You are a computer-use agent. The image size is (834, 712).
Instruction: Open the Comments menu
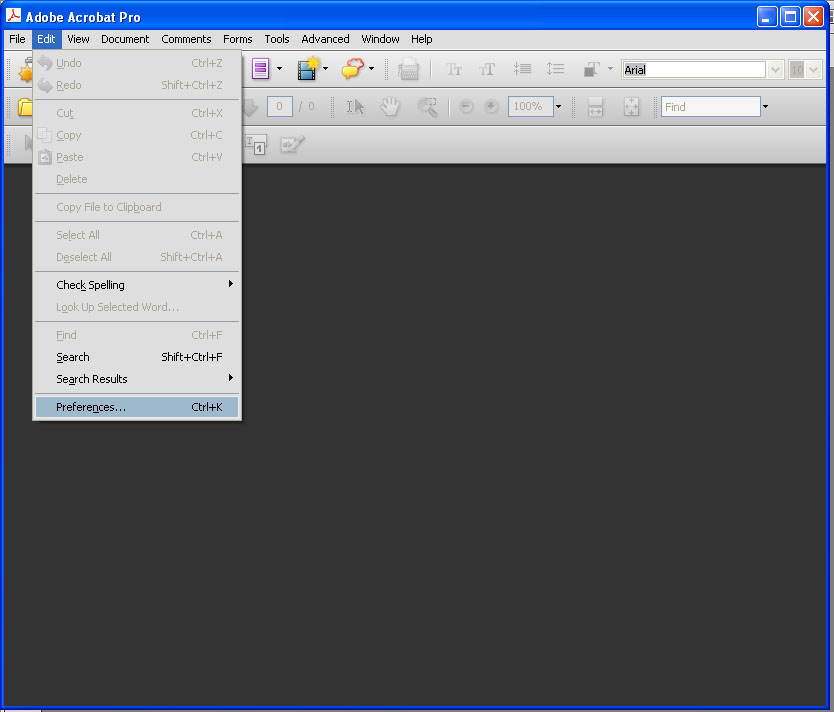coord(186,39)
